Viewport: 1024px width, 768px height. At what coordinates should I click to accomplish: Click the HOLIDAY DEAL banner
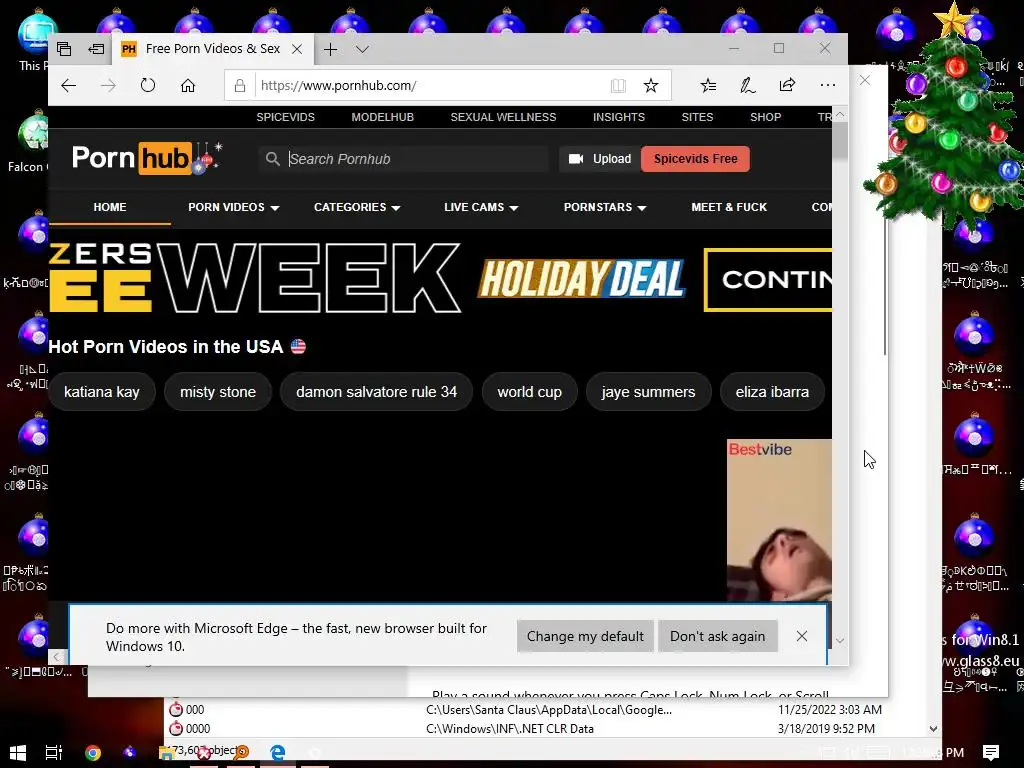pos(581,279)
